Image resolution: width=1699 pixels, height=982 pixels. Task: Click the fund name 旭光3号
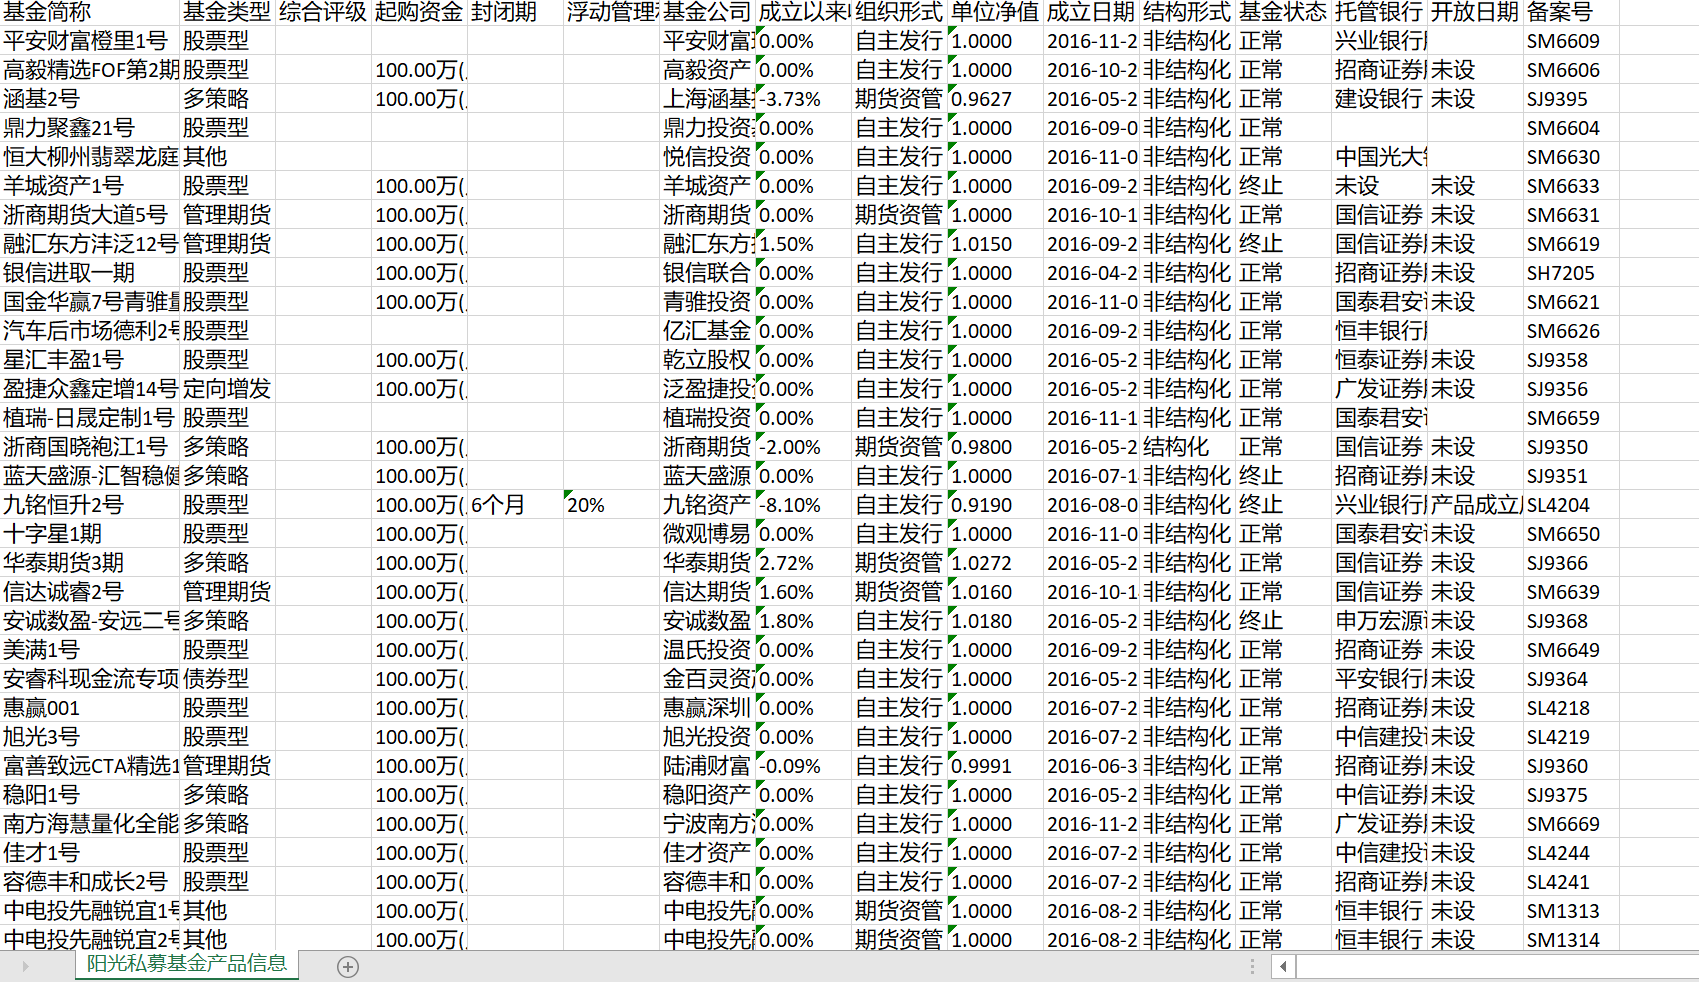[x=41, y=737]
